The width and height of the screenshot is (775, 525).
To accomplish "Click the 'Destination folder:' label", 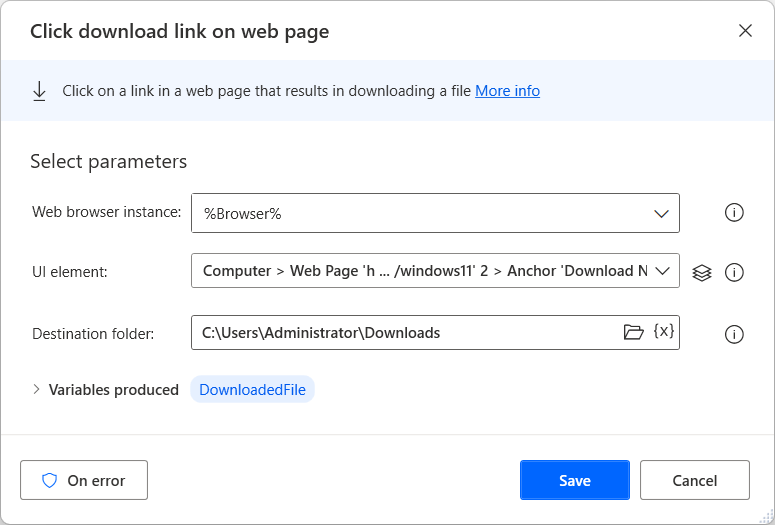I will (93, 334).
